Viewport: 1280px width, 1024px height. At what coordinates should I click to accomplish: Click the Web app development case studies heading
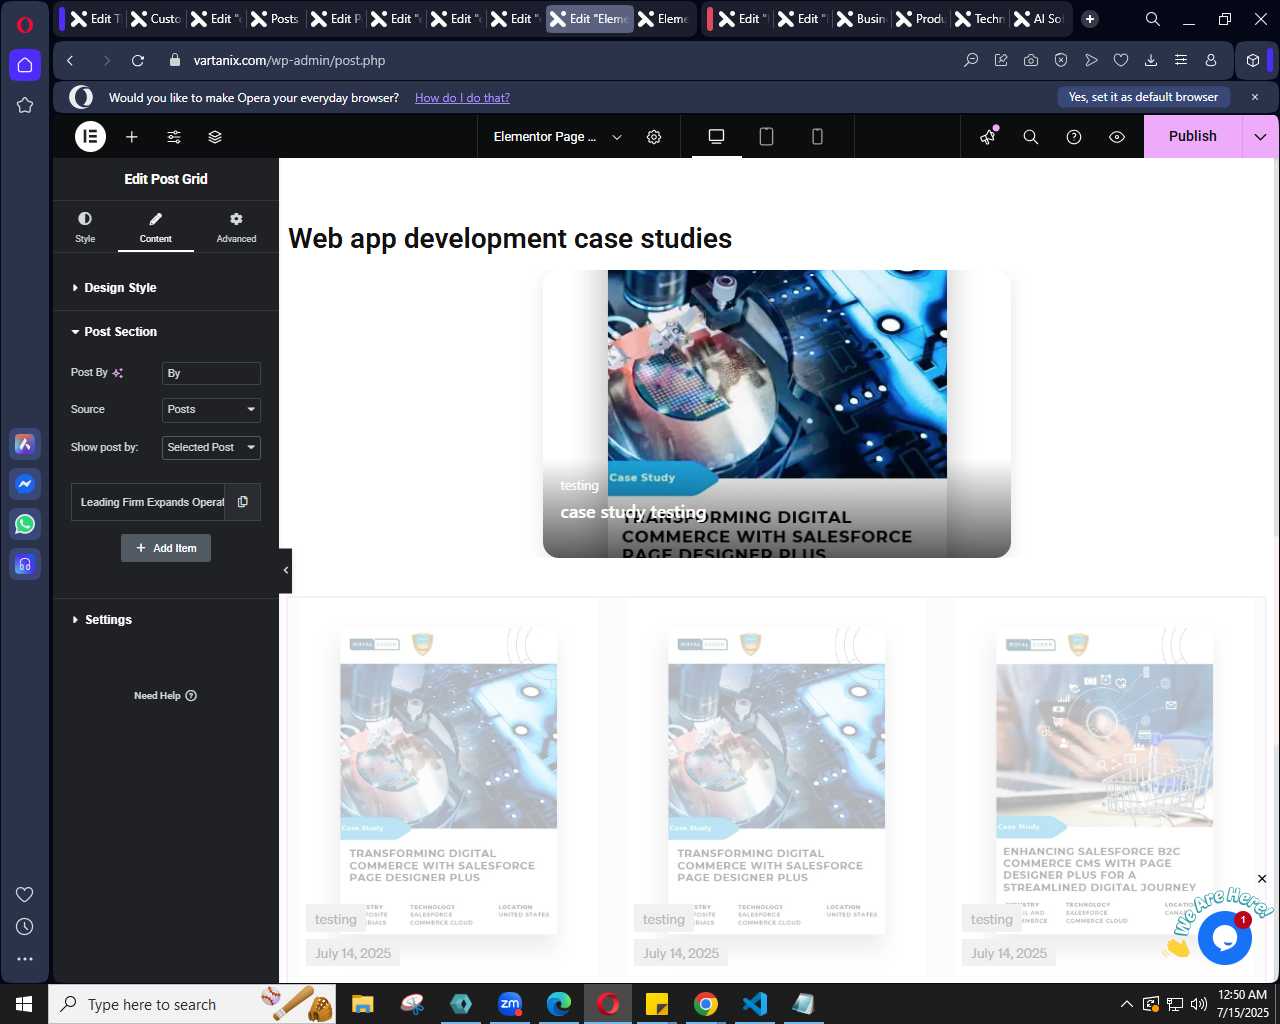click(510, 238)
